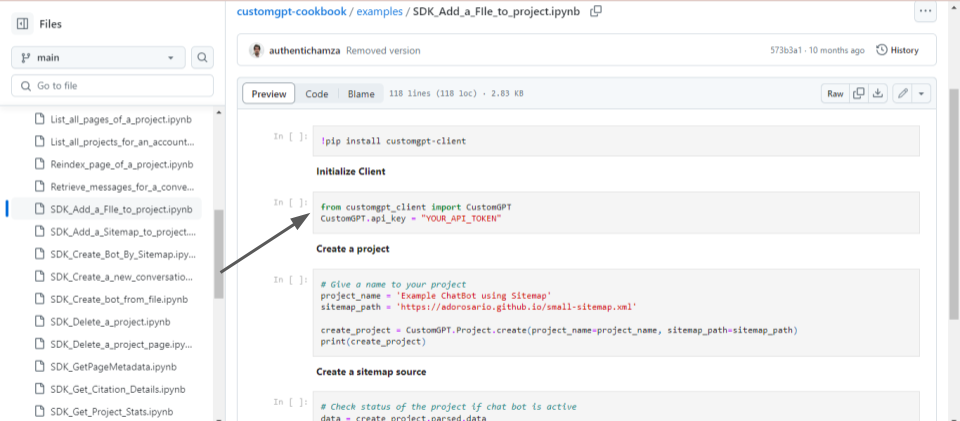Viewport: 960px width, 421px height.
Task: Open the main branch dropdown
Action: click(98, 58)
